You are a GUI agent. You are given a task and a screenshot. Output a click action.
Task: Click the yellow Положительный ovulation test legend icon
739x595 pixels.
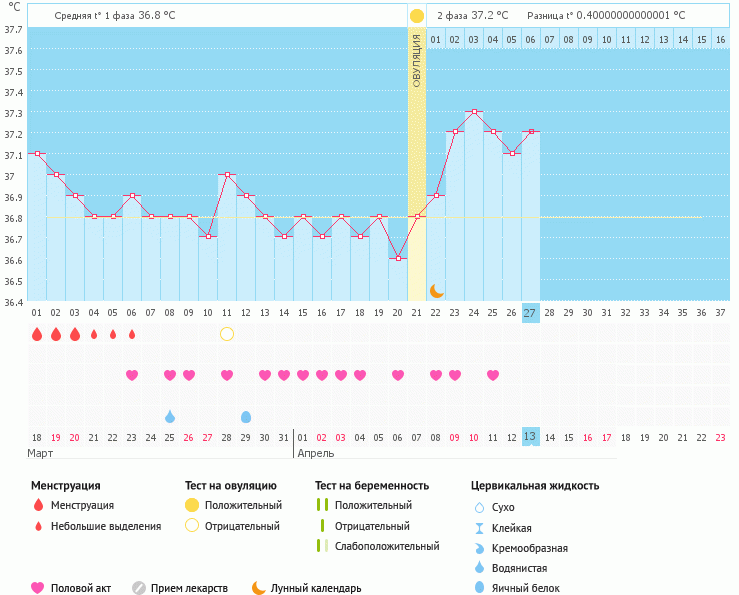point(193,506)
